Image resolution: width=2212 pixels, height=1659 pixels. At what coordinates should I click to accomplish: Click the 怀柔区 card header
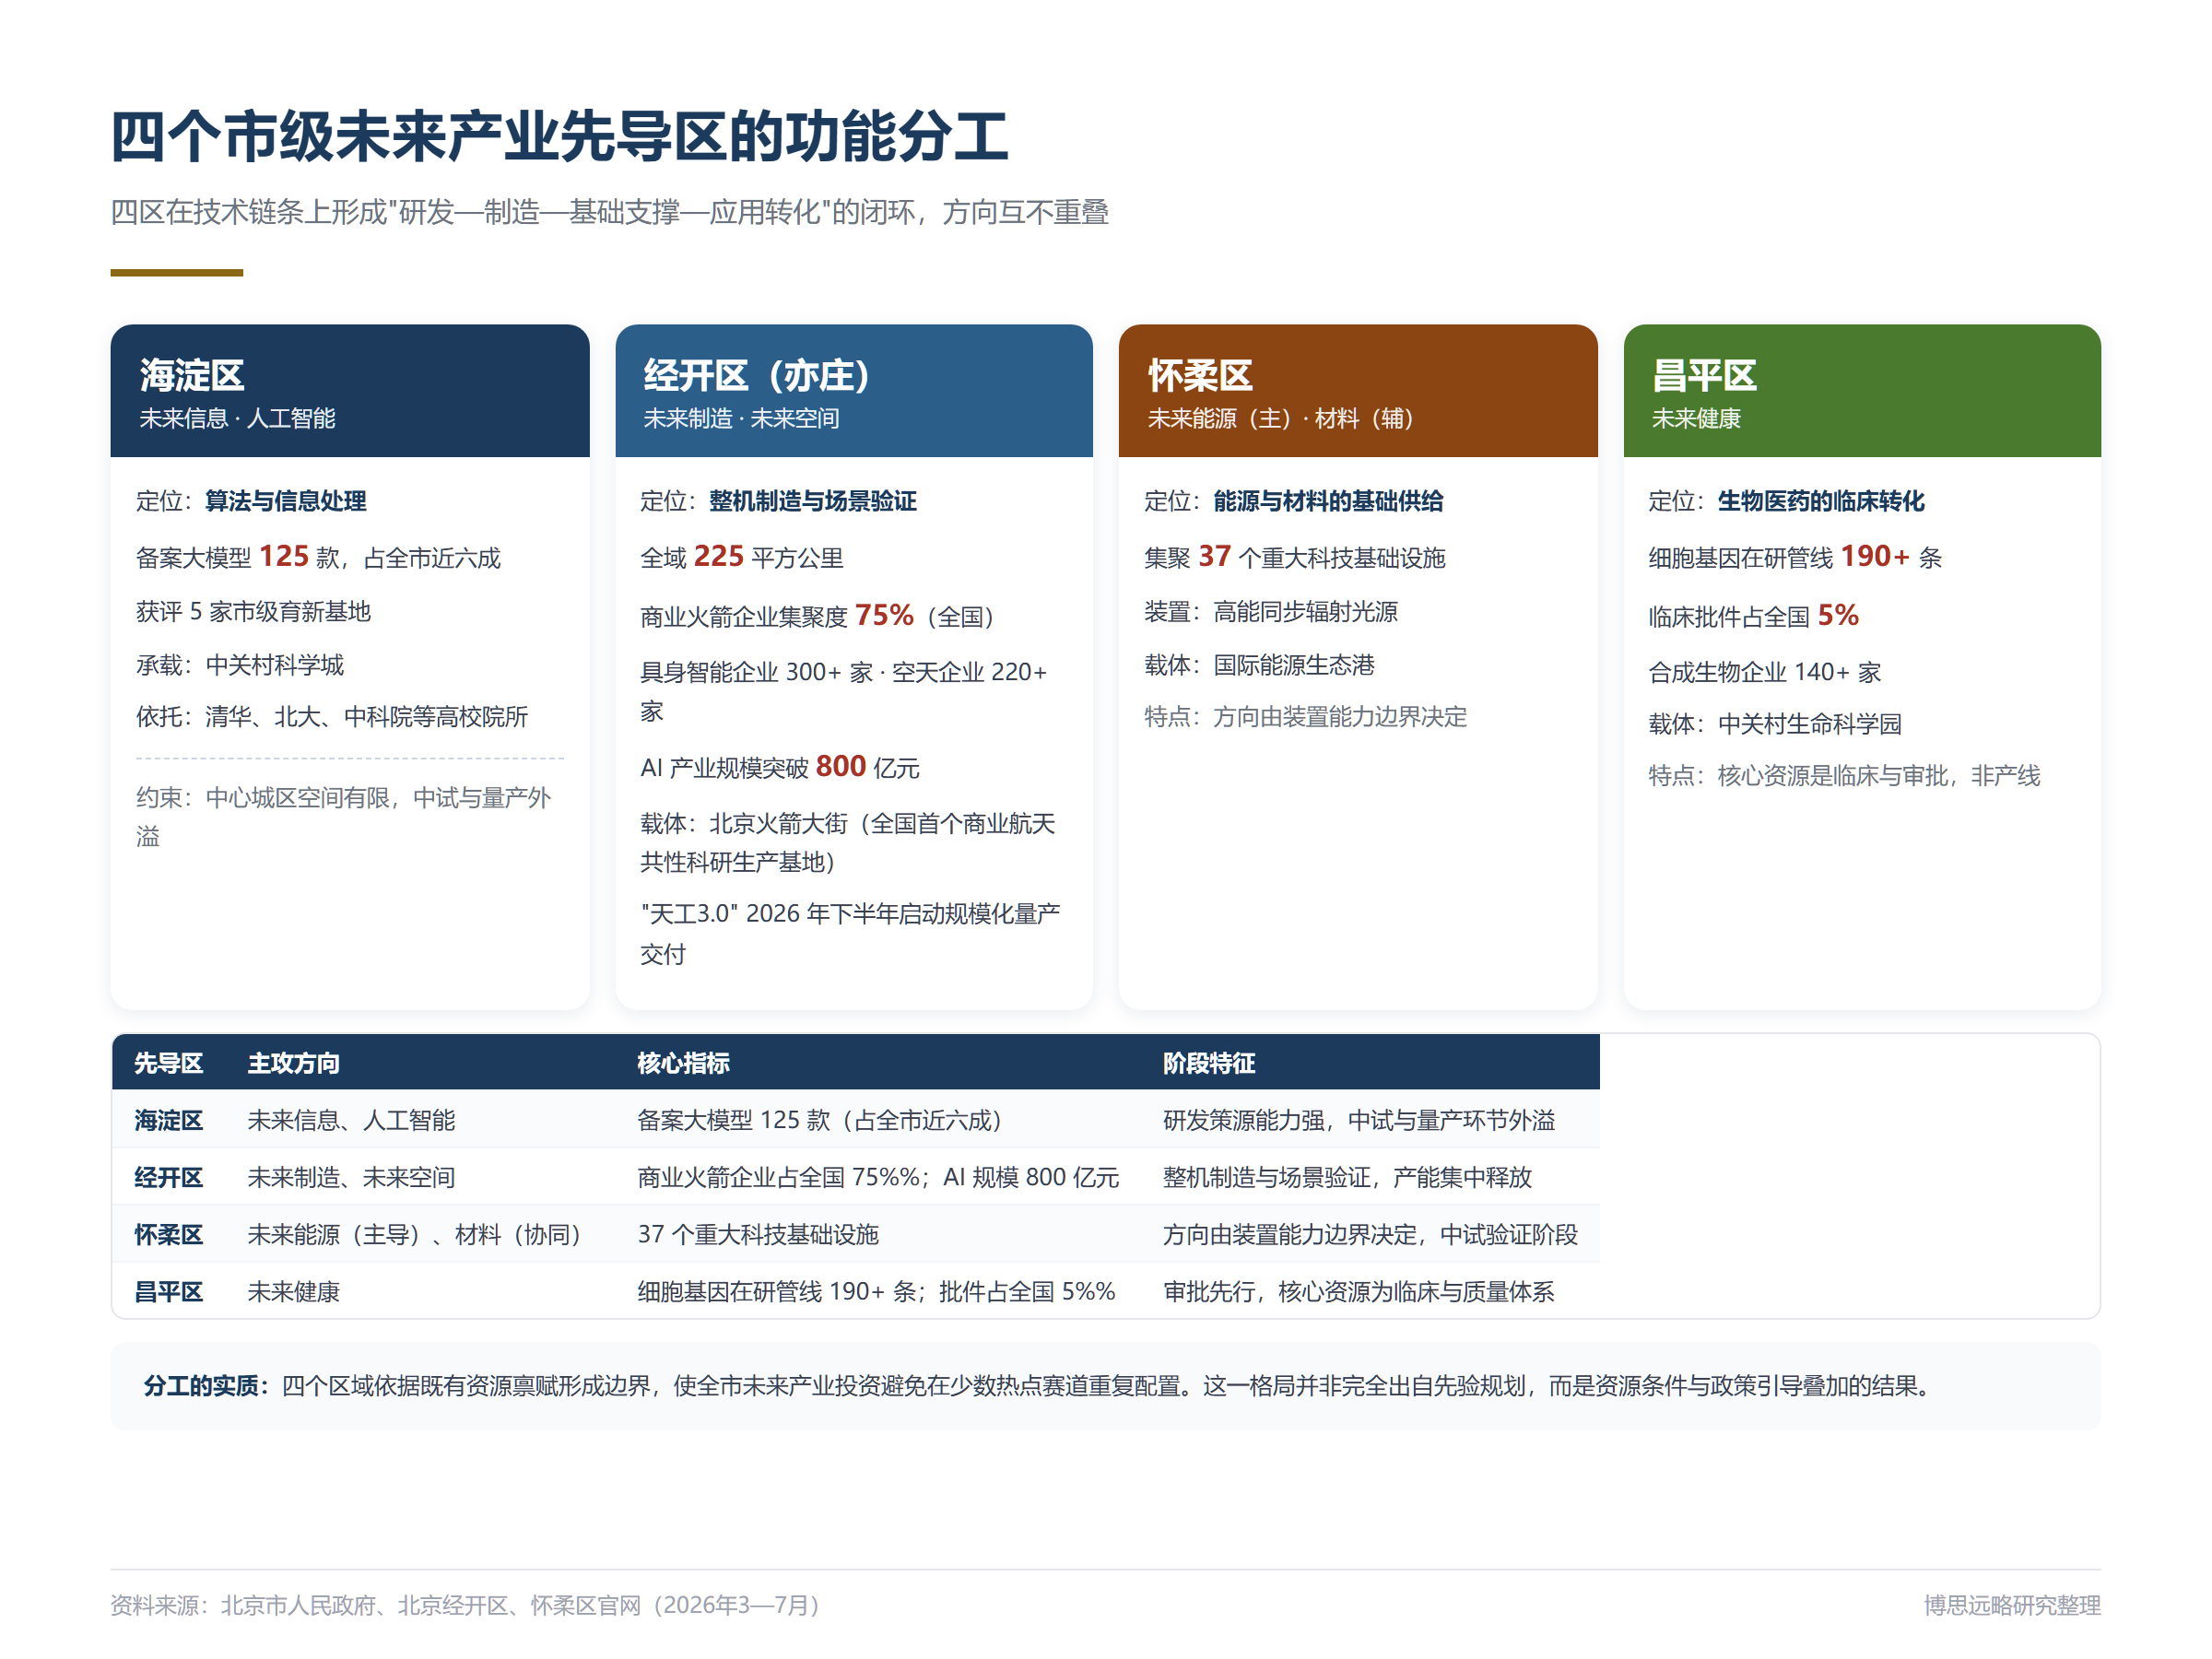(x=1358, y=390)
